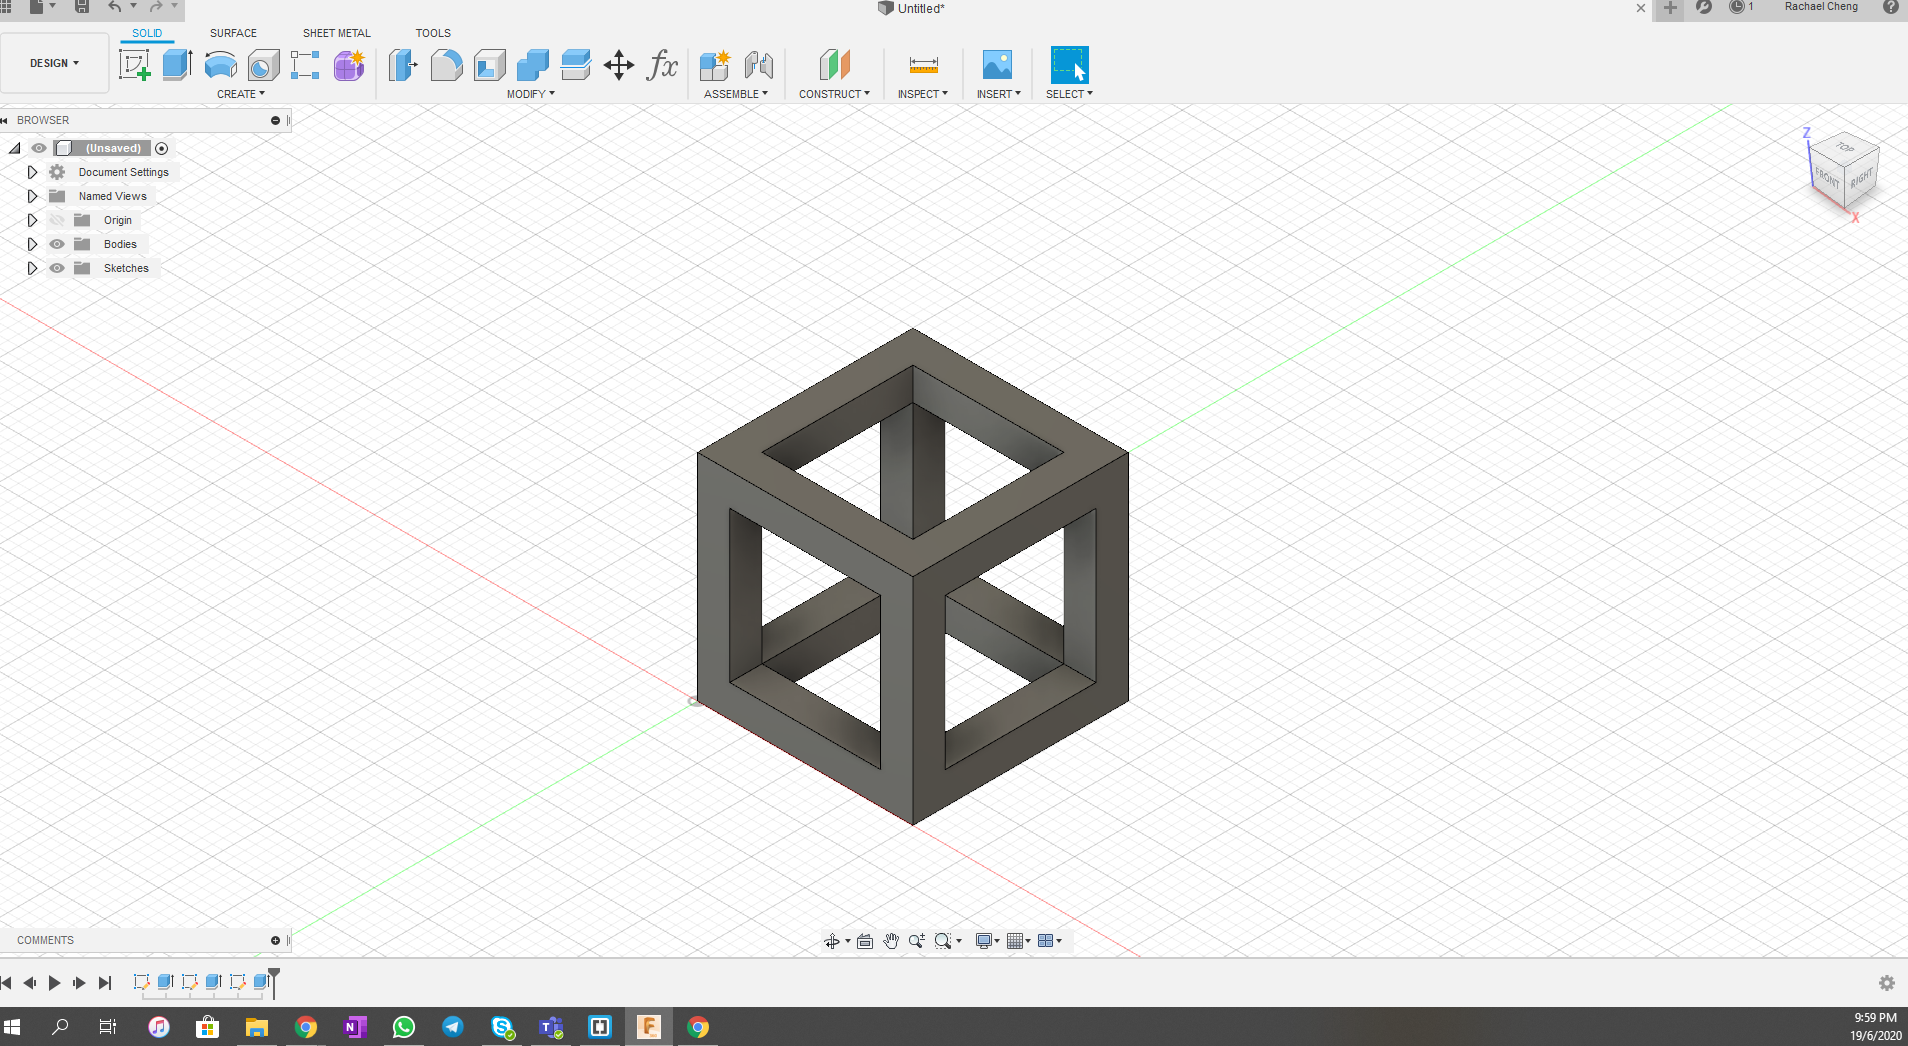Select the New Component tool
This screenshot has height=1046, width=1908.
(x=714, y=65)
